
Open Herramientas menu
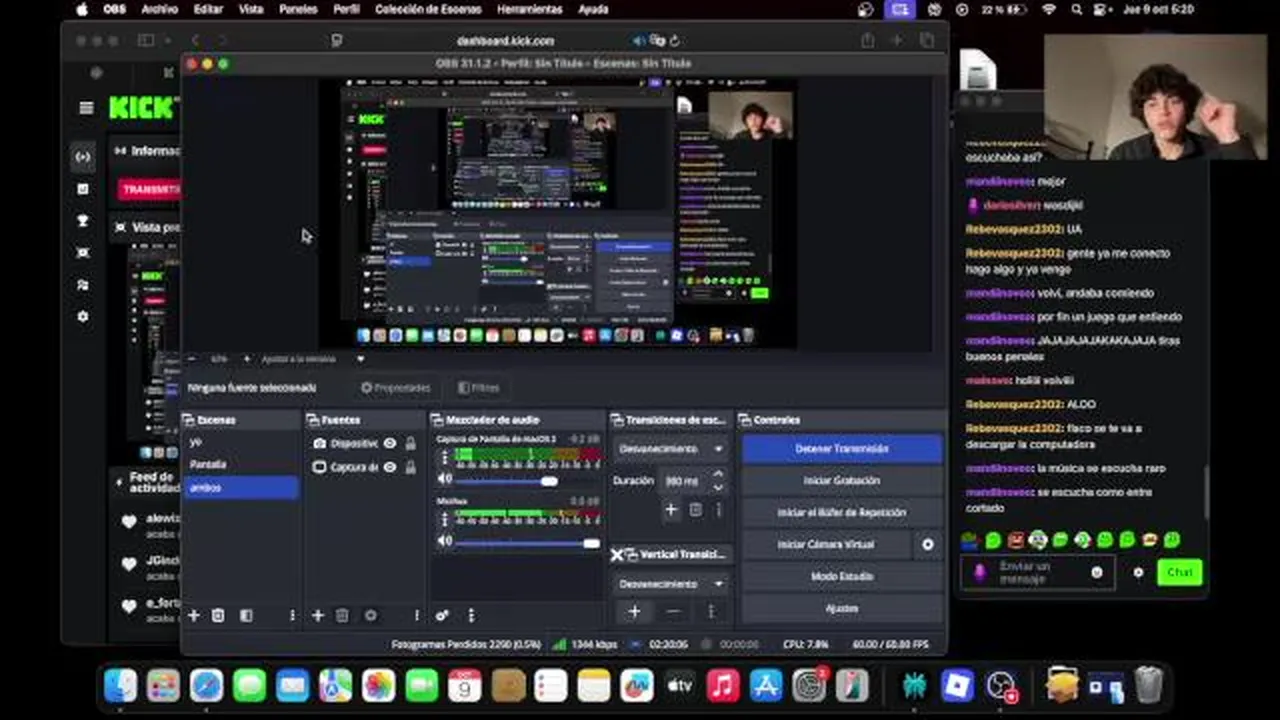(x=529, y=9)
